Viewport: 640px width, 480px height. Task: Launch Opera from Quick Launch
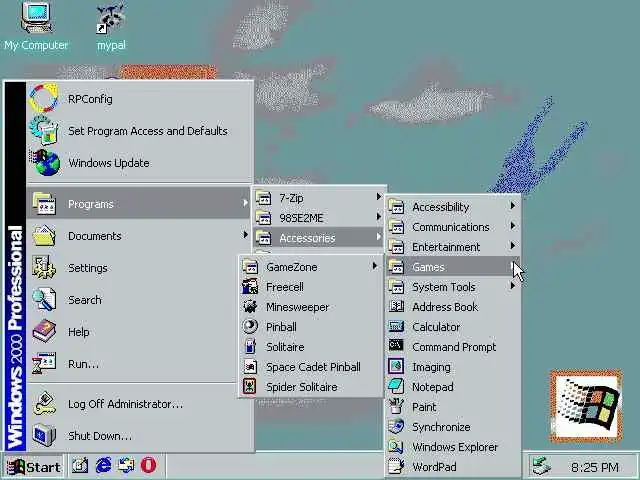point(148,465)
